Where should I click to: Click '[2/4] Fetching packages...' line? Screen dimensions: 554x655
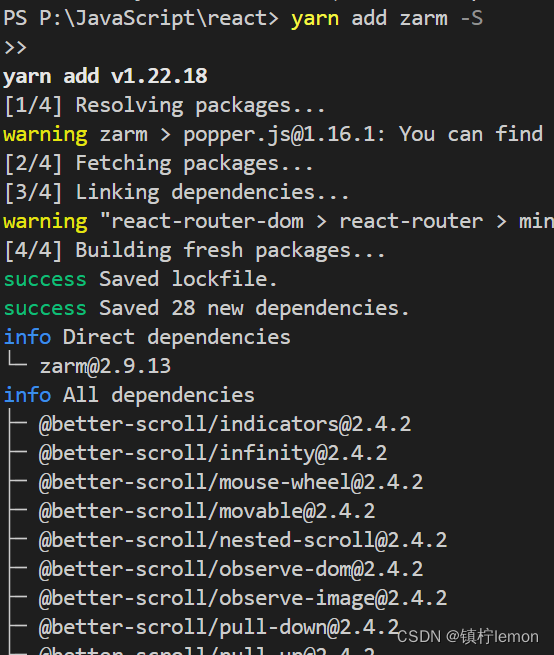point(158,163)
